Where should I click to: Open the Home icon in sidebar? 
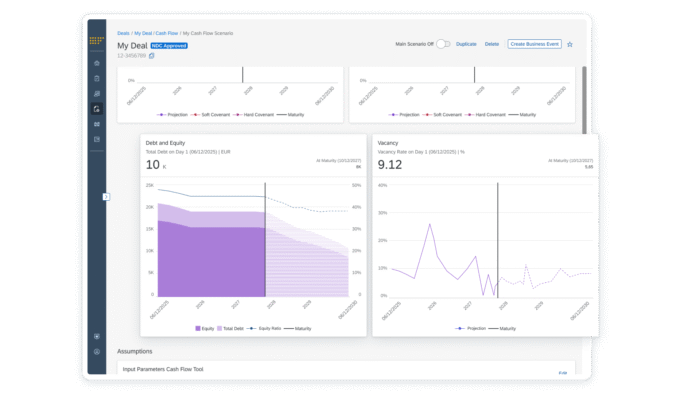[x=97, y=63]
